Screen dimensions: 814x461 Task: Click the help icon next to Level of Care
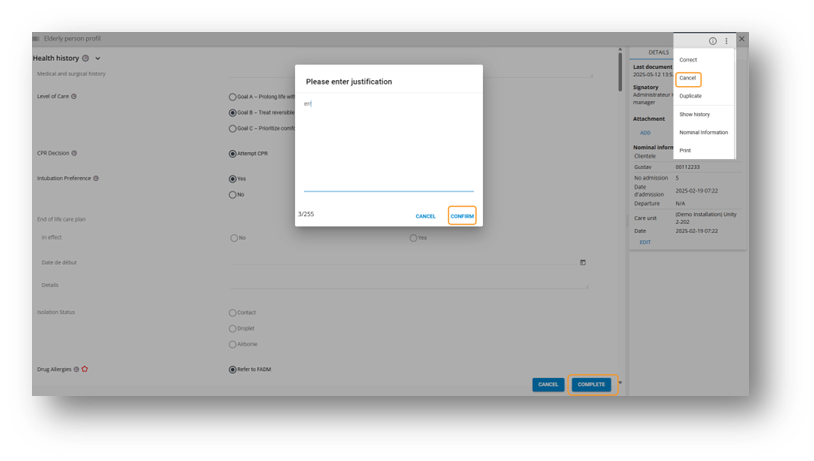74,97
